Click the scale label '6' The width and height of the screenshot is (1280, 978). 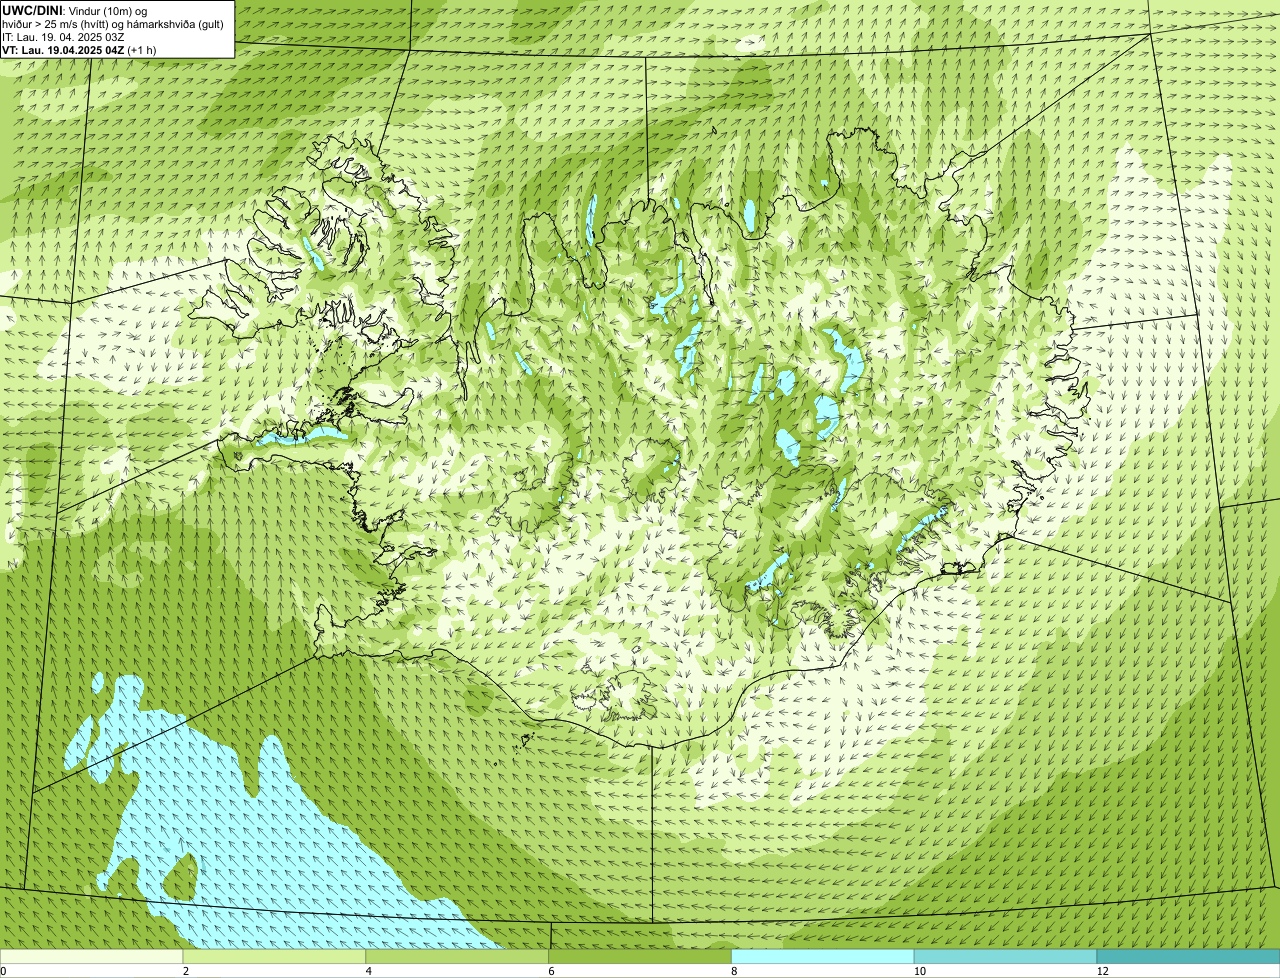point(551,971)
